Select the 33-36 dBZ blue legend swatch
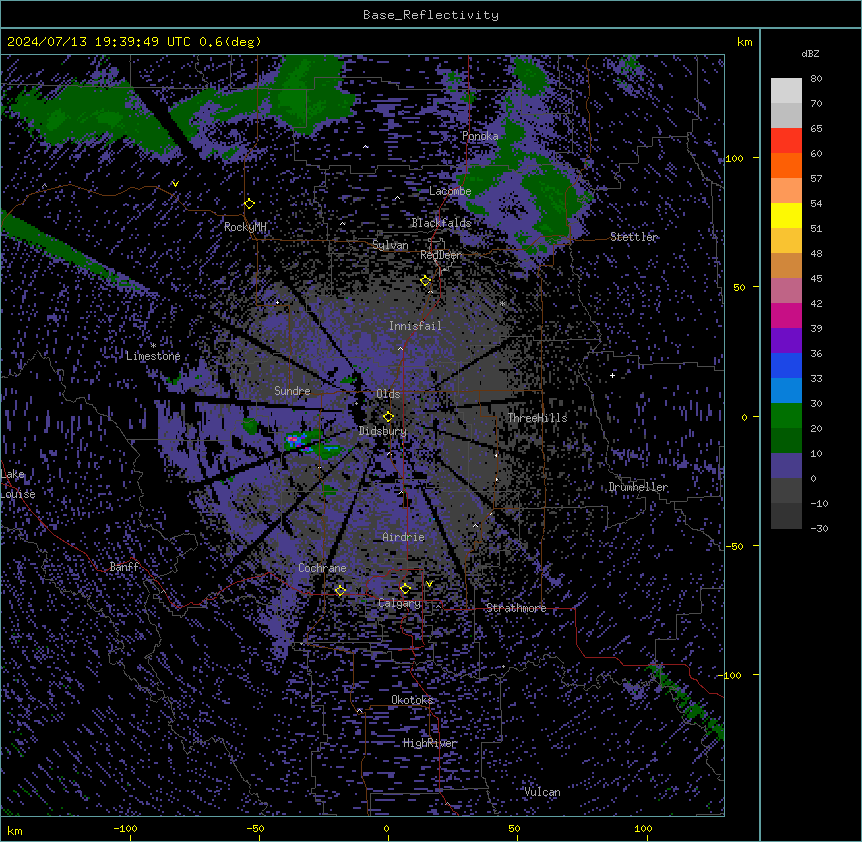862x842 pixels. pos(786,365)
